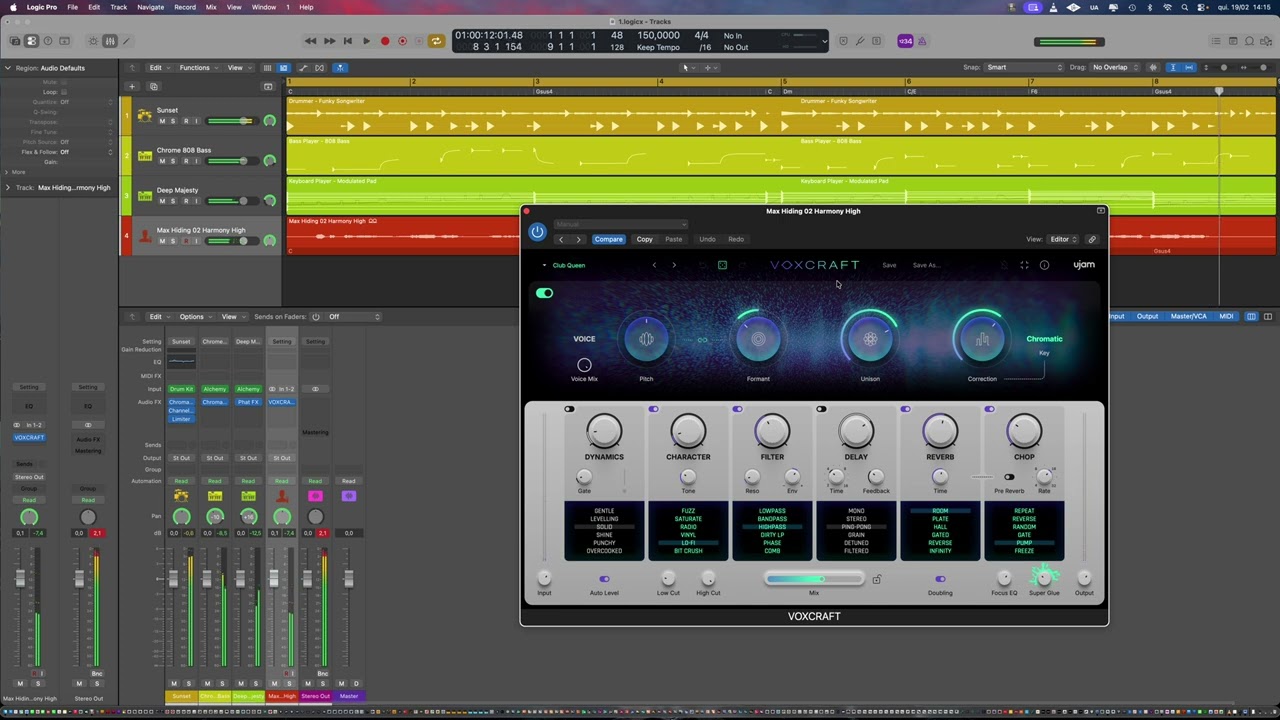1280x720 pixels.
Task: Open the Navigate menu in menu bar
Action: tap(150, 7)
